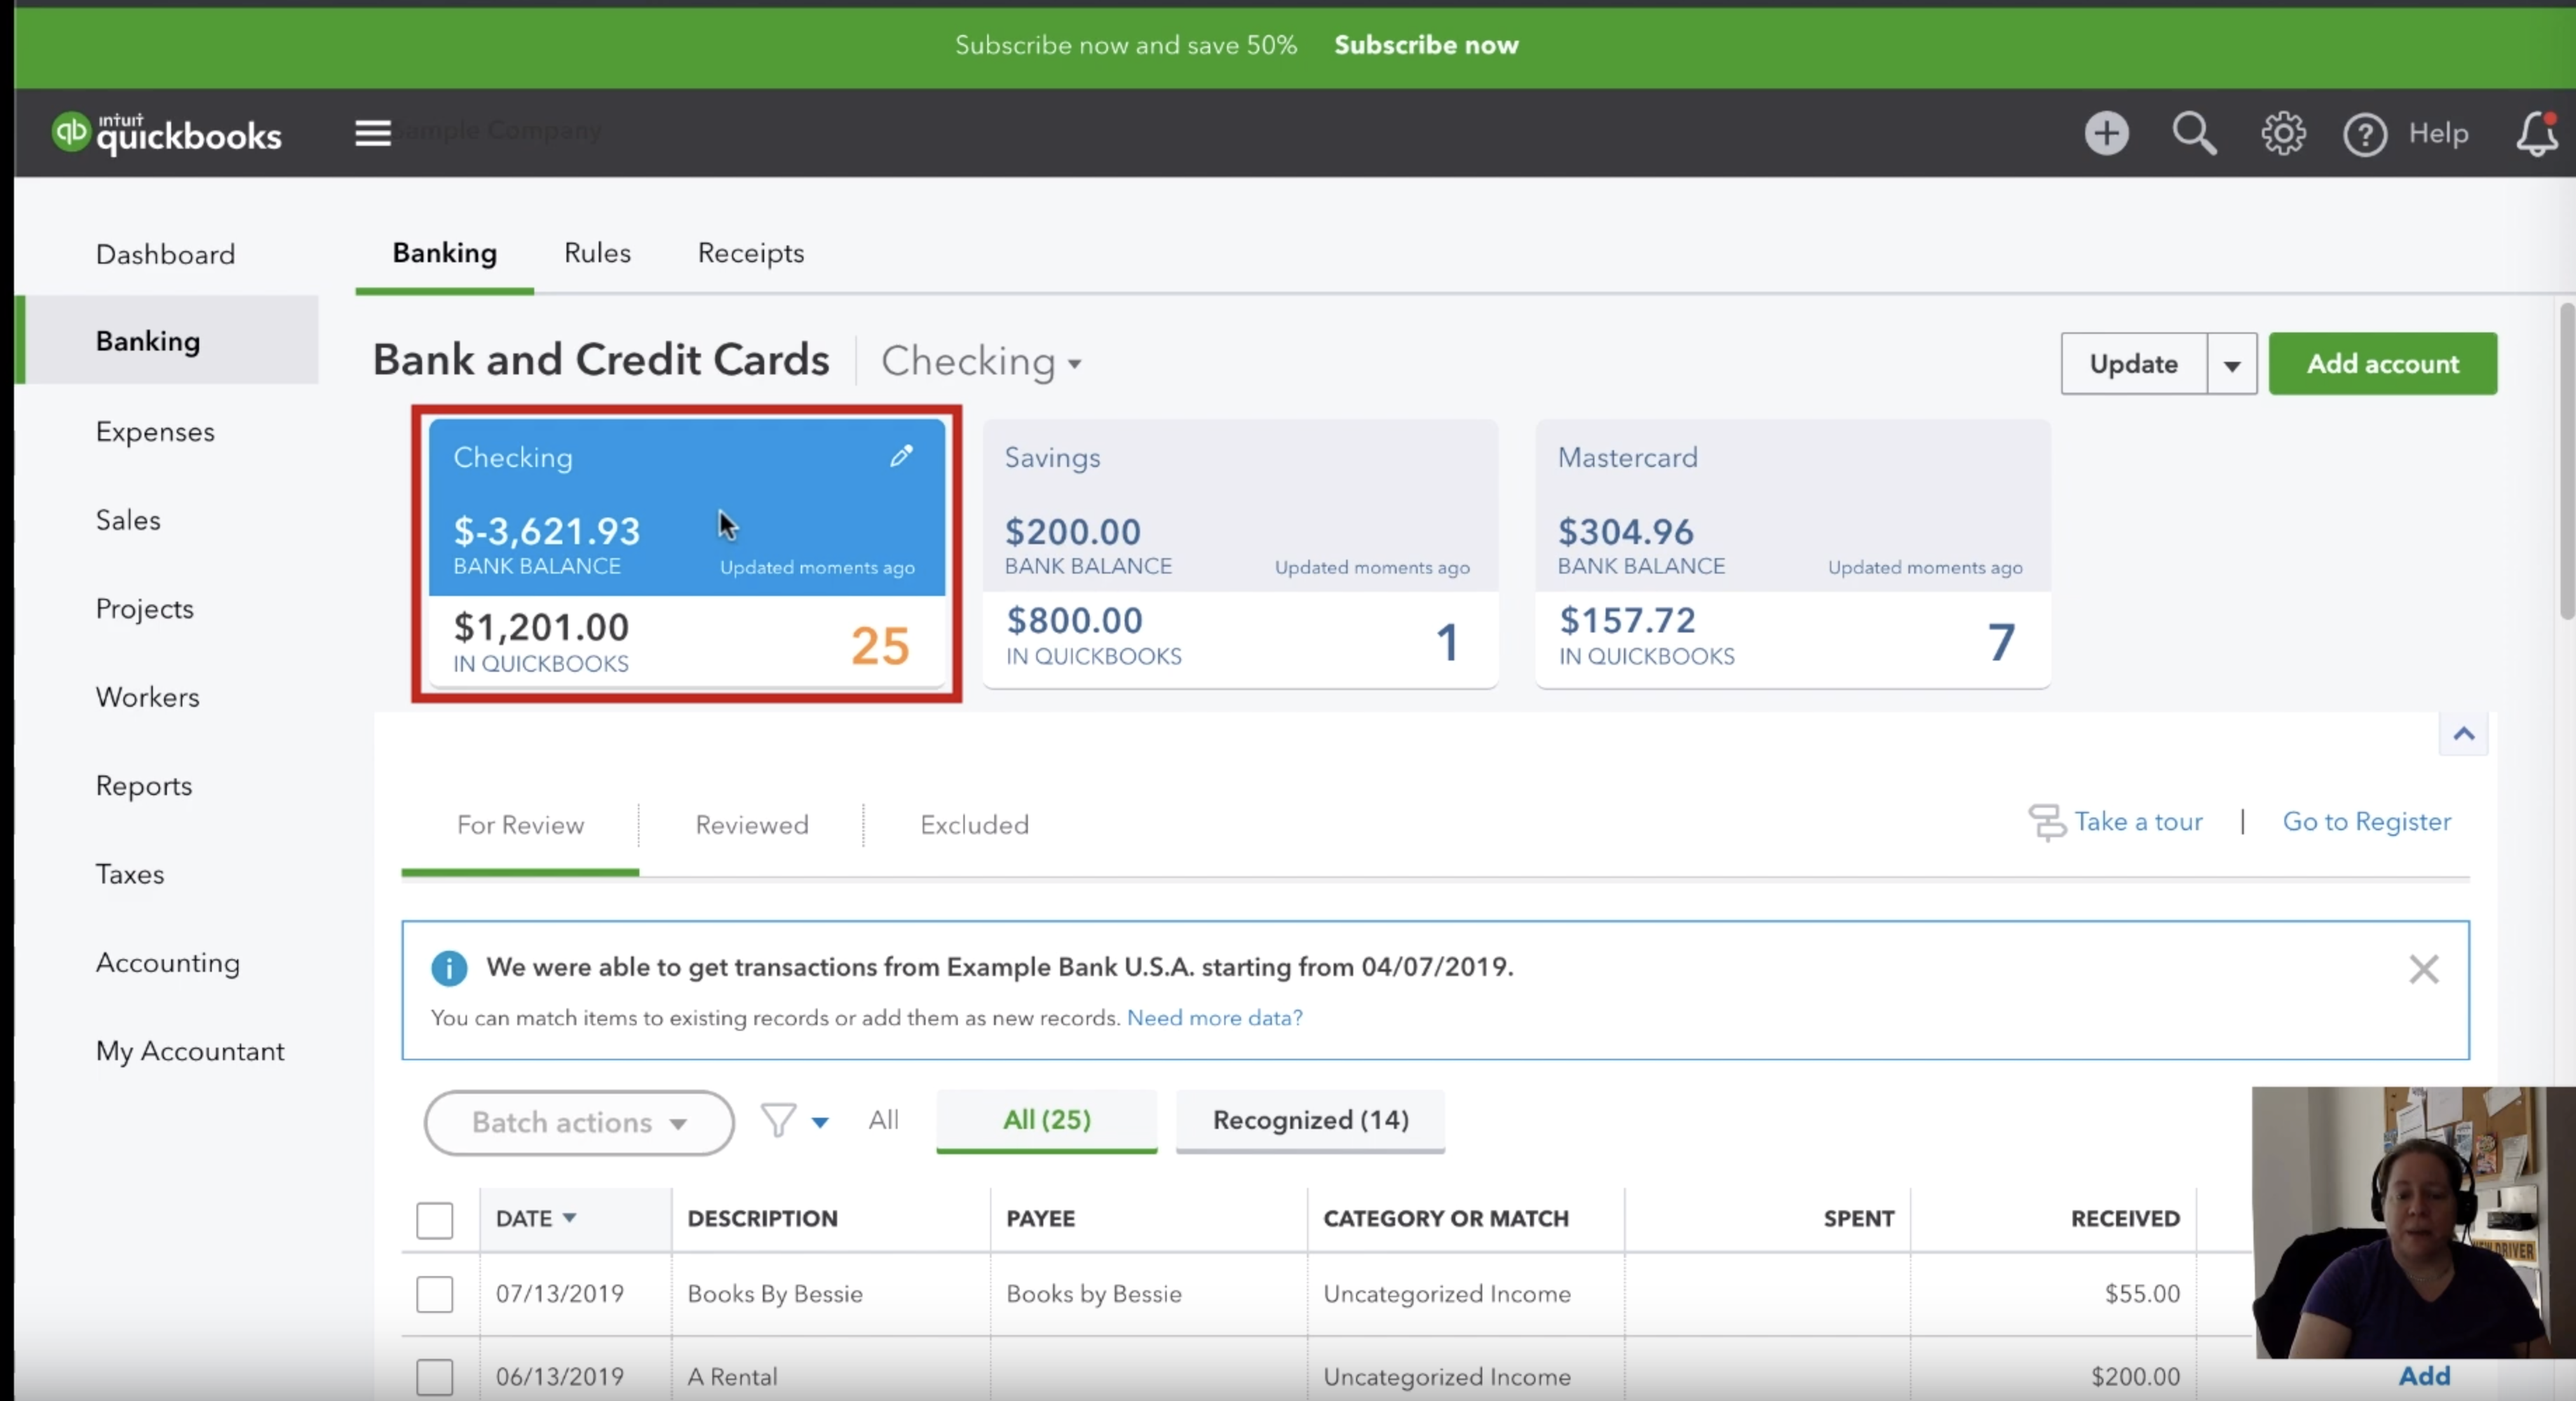Sort by the DATE column header

(536, 1218)
